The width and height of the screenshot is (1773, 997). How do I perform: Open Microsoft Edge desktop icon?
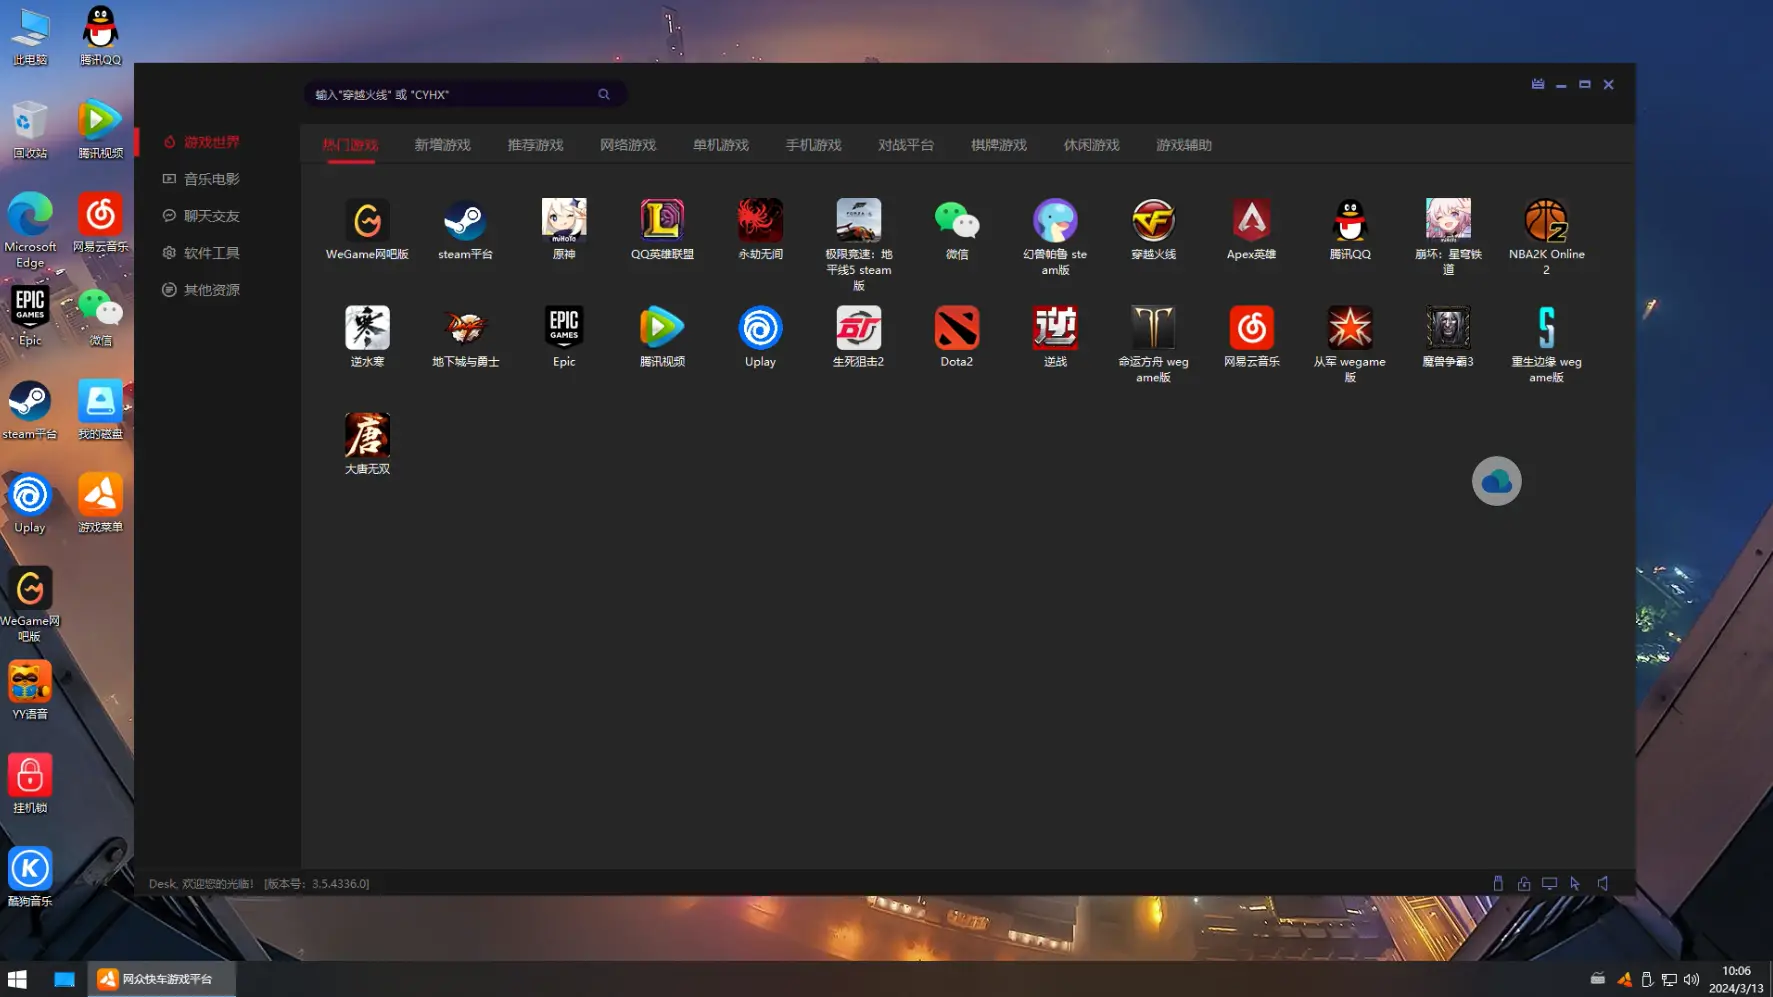click(x=30, y=230)
